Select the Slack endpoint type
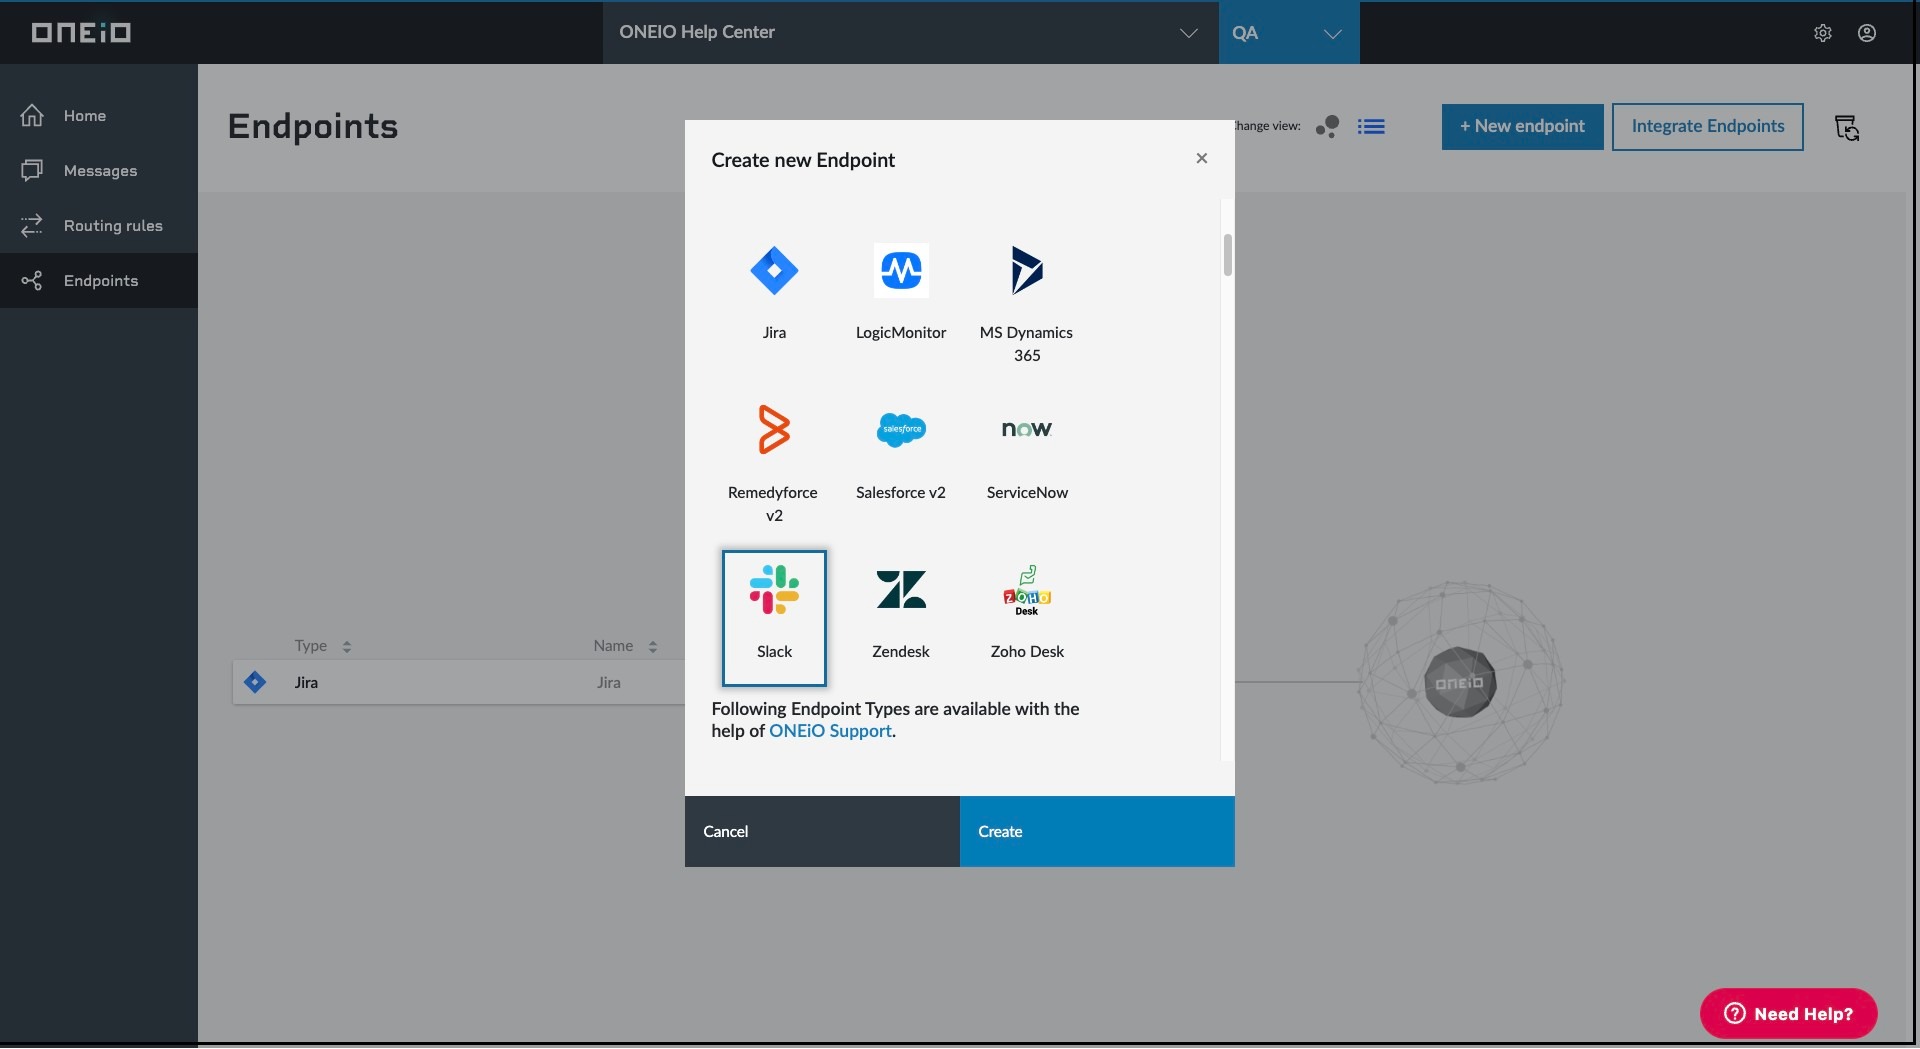The image size is (1920, 1049). pyautogui.click(x=774, y=618)
